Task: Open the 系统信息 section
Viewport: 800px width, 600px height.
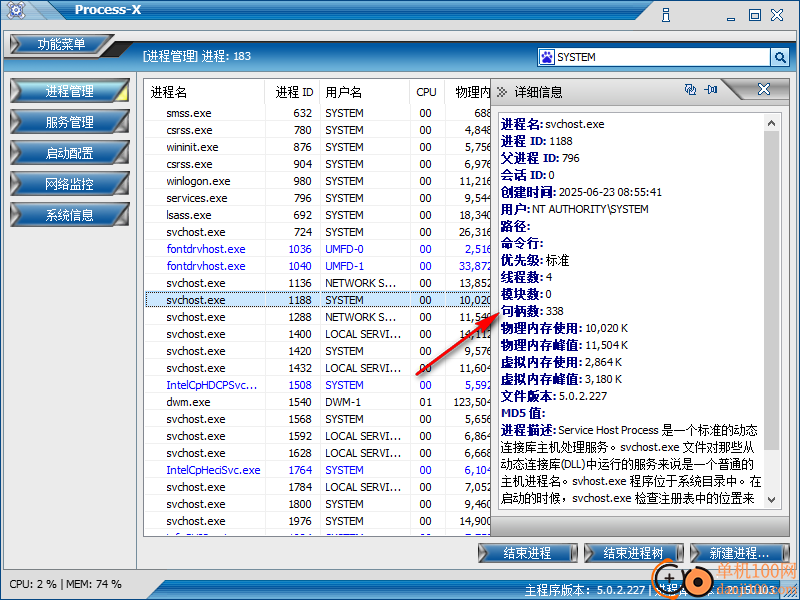Action: (x=69, y=215)
